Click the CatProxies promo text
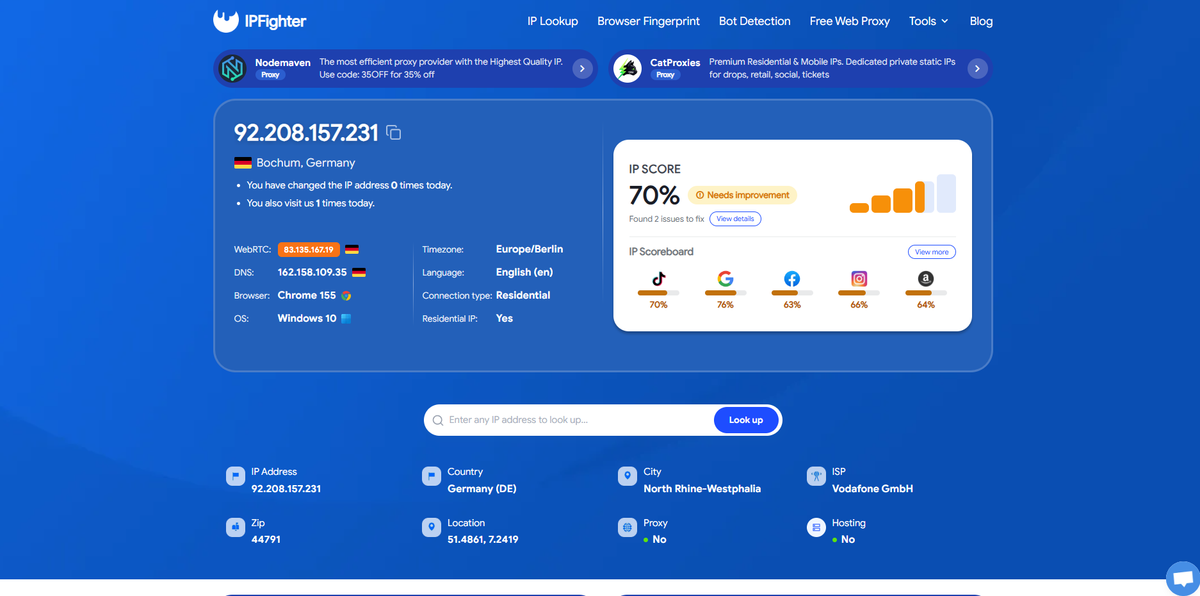This screenshot has height=596, width=1200. tap(832, 68)
